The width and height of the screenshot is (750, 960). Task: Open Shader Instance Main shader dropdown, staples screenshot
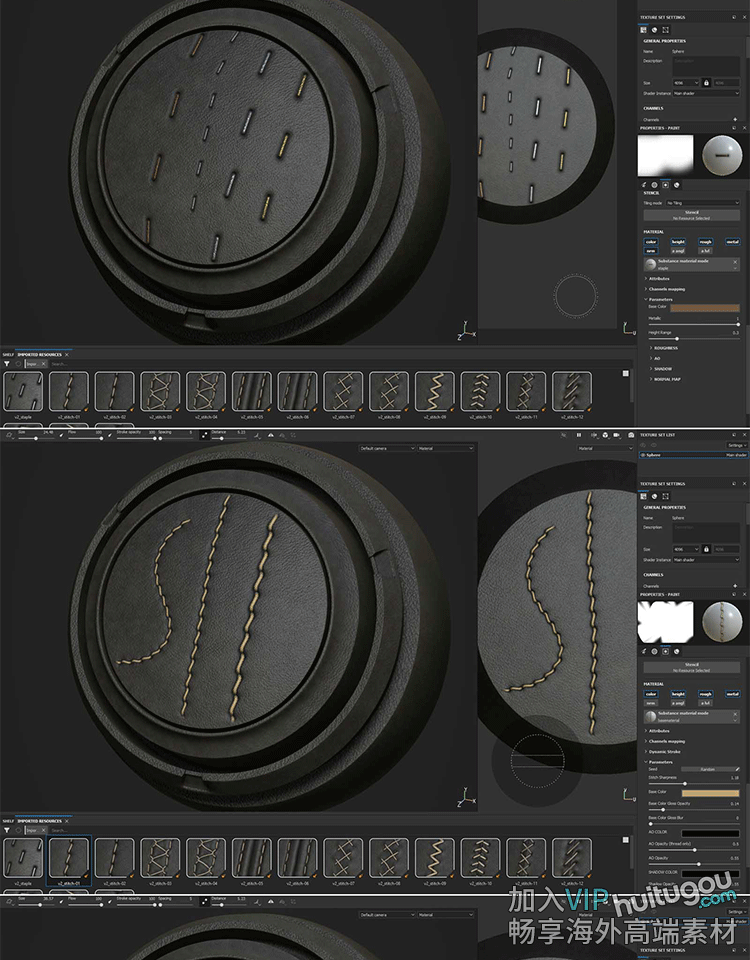tap(706, 93)
